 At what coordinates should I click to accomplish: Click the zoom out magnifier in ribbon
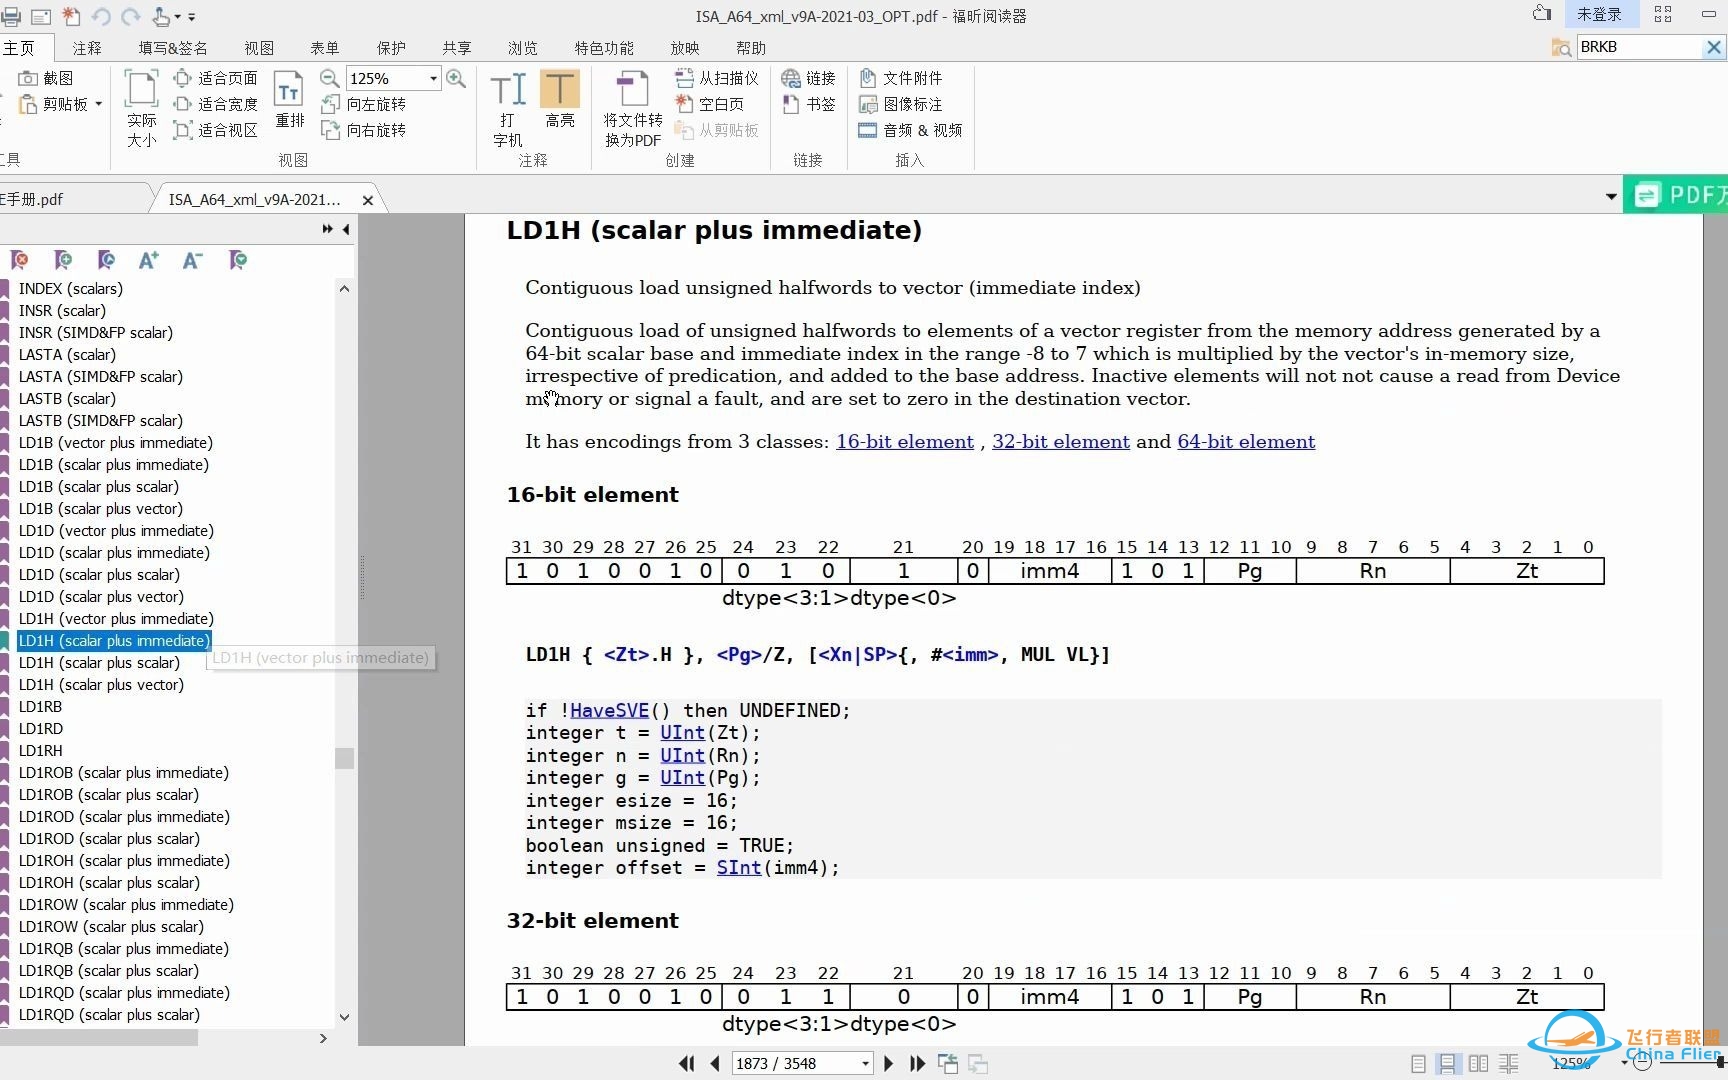[x=329, y=78]
